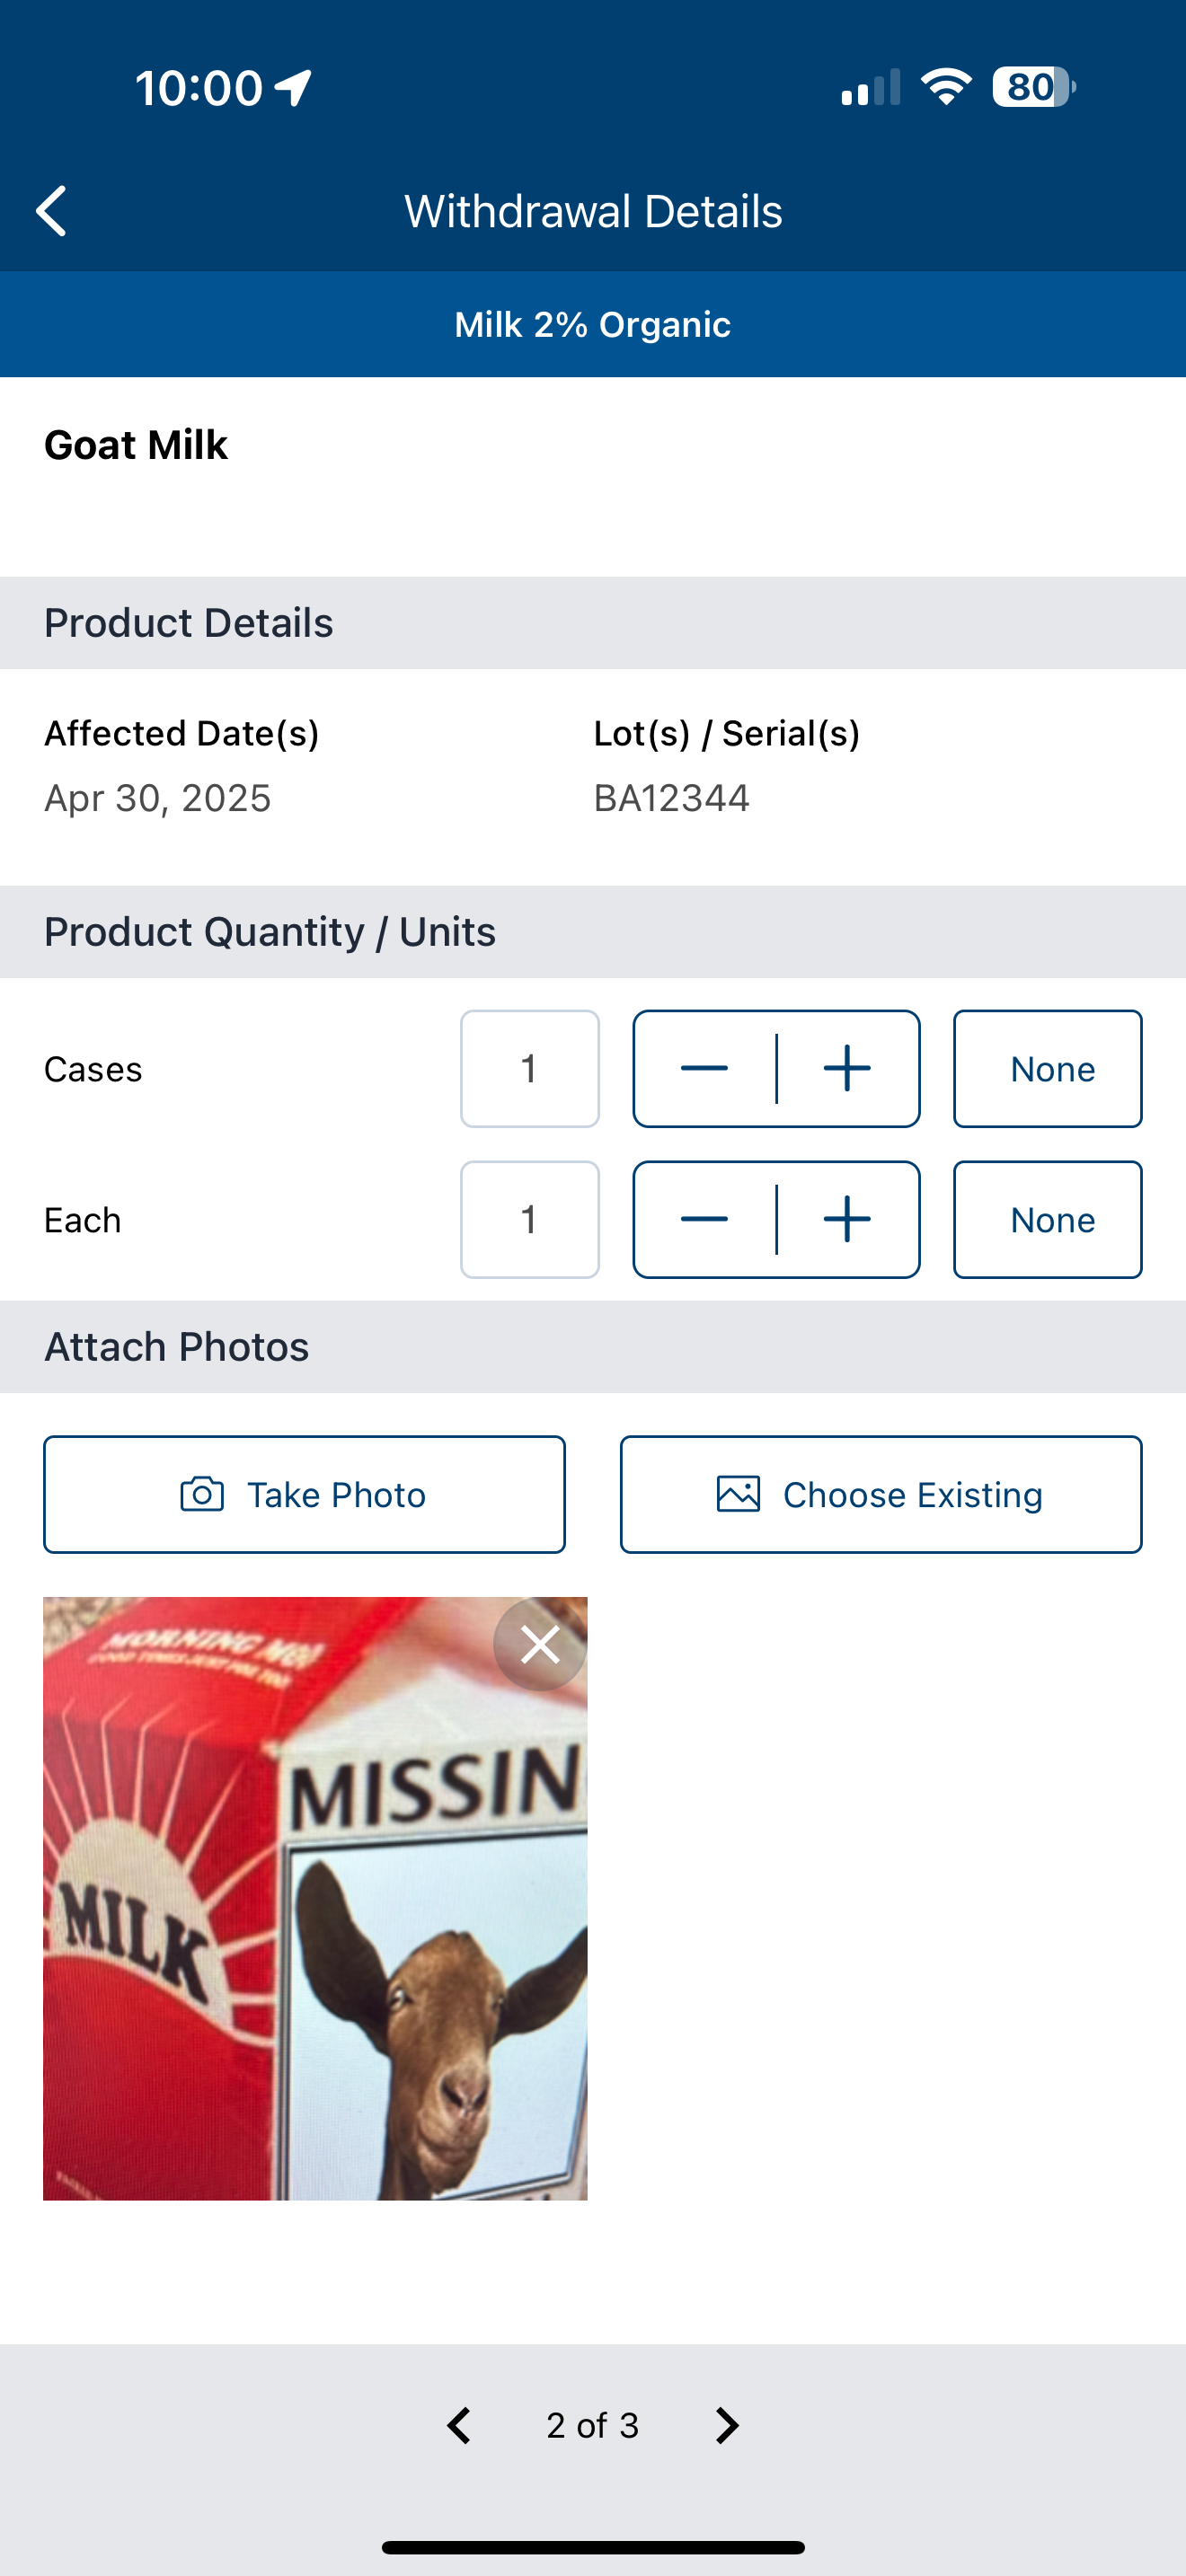The width and height of the screenshot is (1186, 2576).
Task: Tap the Each quantity field
Action: (x=529, y=1219)
